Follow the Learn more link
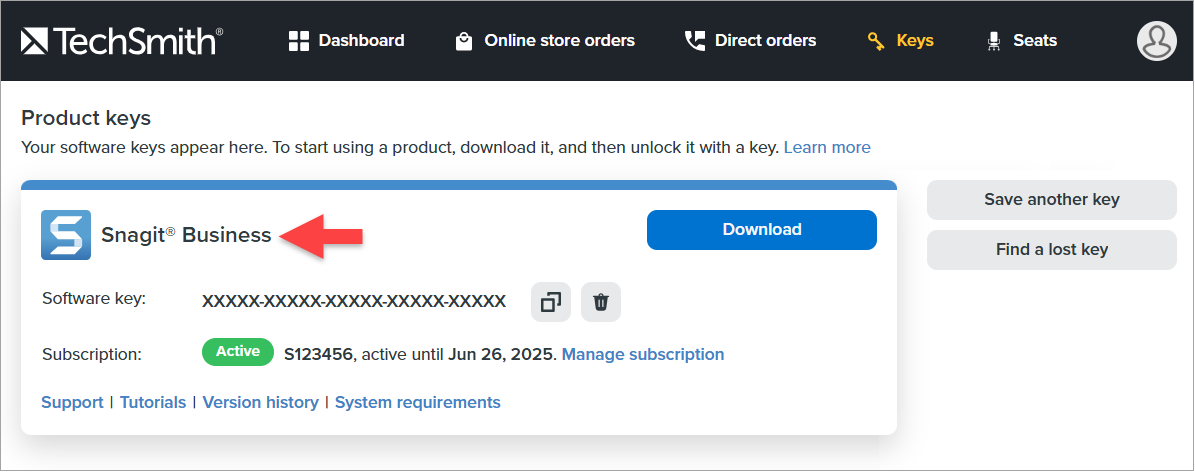Image resolution: width=1195 pixels, height=472 pixels. pyautogui.click(x=827, y=148)
